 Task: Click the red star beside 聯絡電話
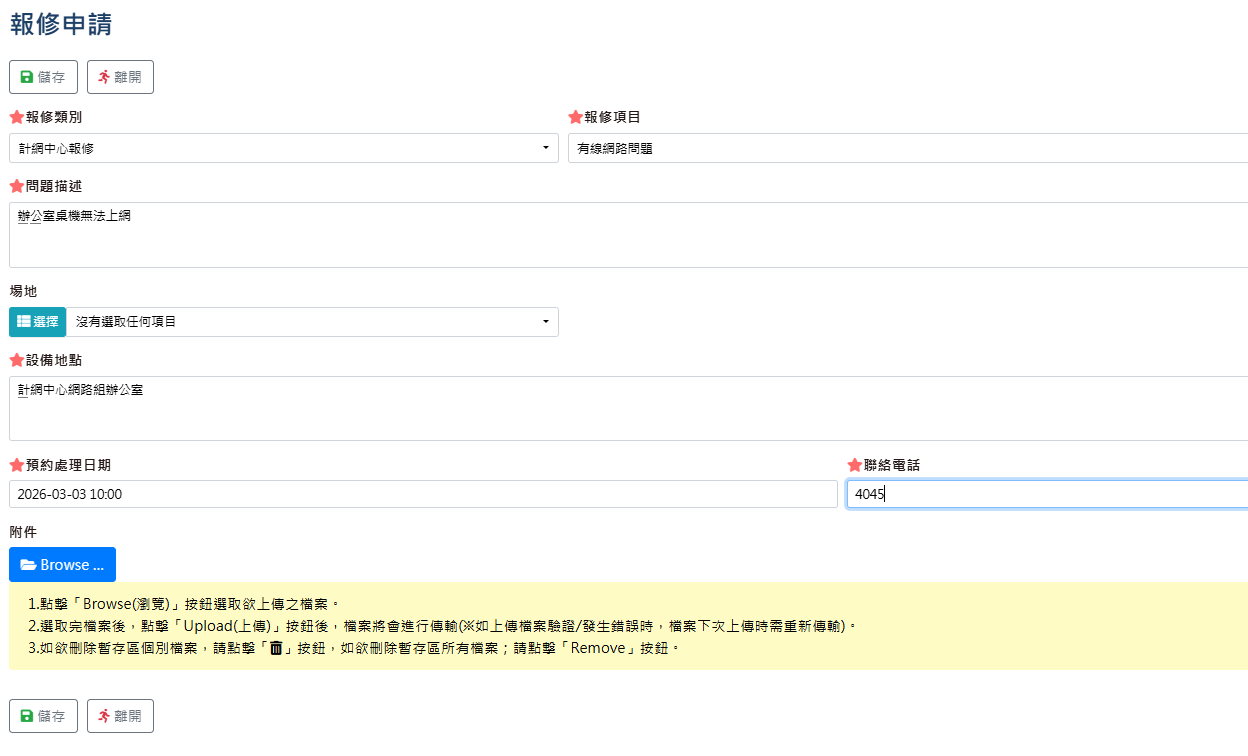coord(853,464)
